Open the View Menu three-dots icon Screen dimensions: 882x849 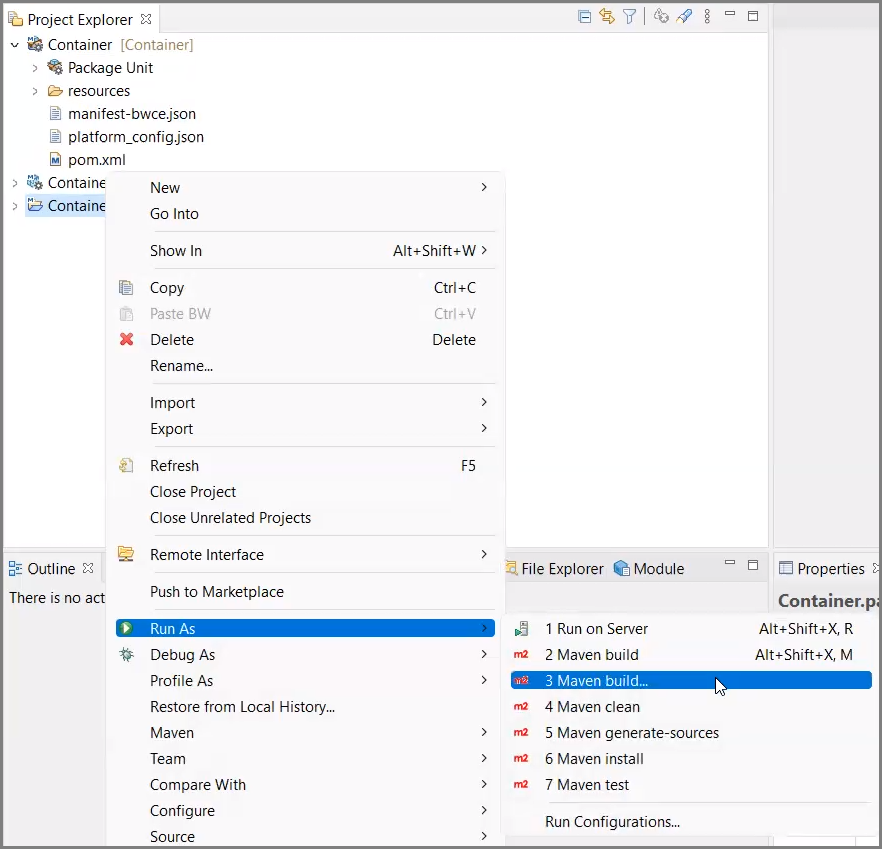(x=708, y=16)
